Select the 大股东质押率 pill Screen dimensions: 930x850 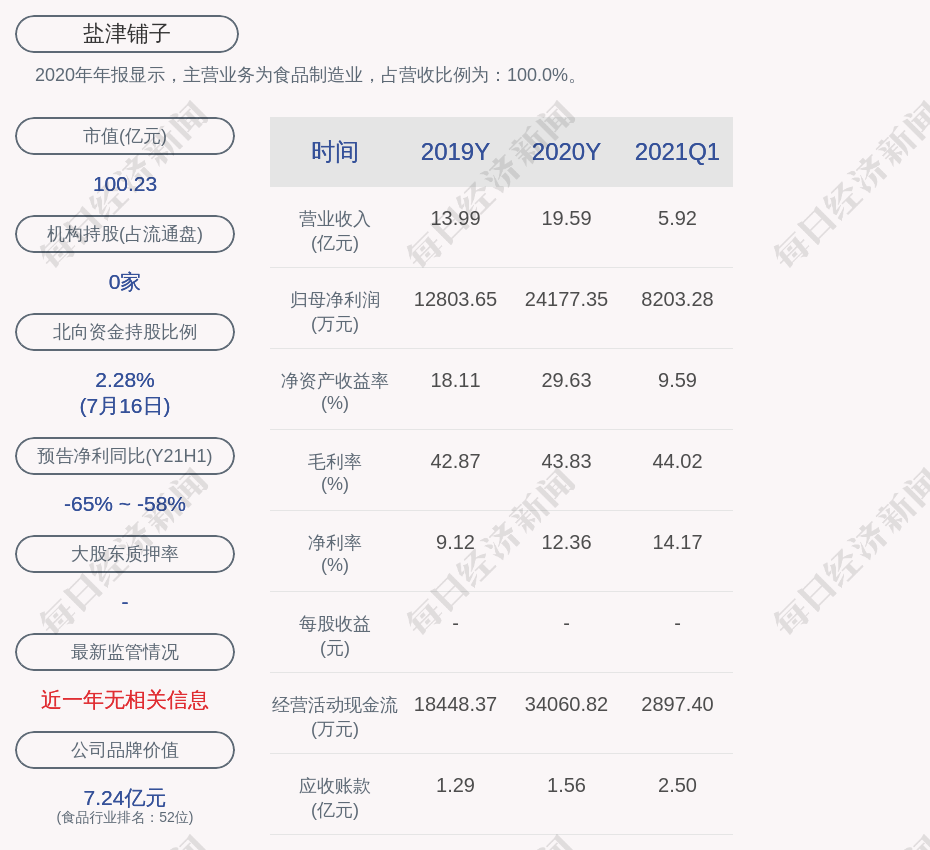pos(125,554)
